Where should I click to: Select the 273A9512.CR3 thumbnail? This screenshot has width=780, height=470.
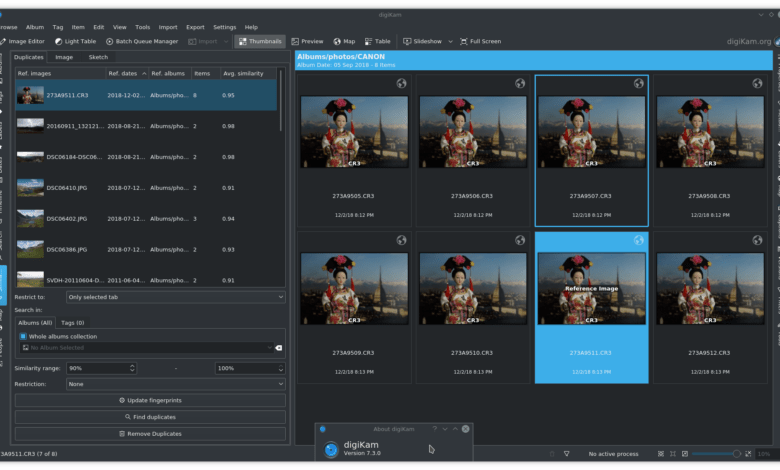[x=710, y=307]
